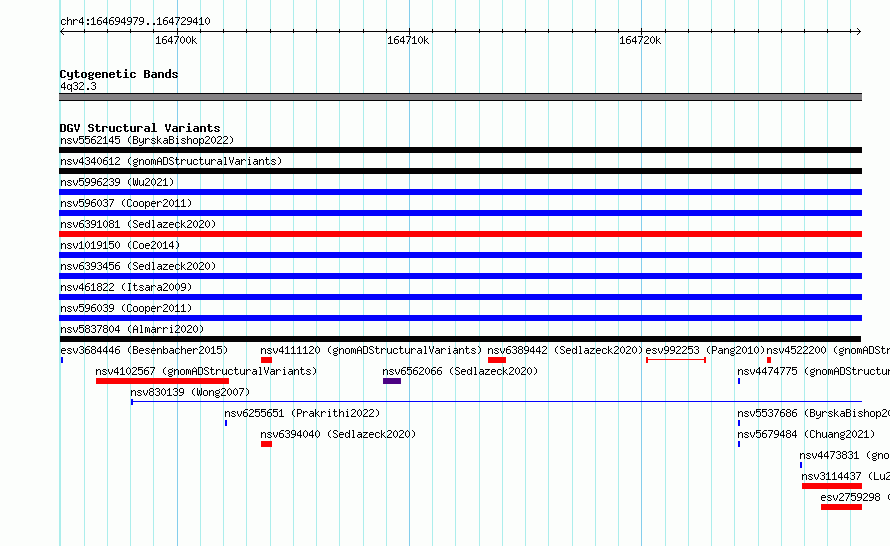890x546 pixels.
Task: Click the black bar under nsv4340612
Action: pos(460,171)
